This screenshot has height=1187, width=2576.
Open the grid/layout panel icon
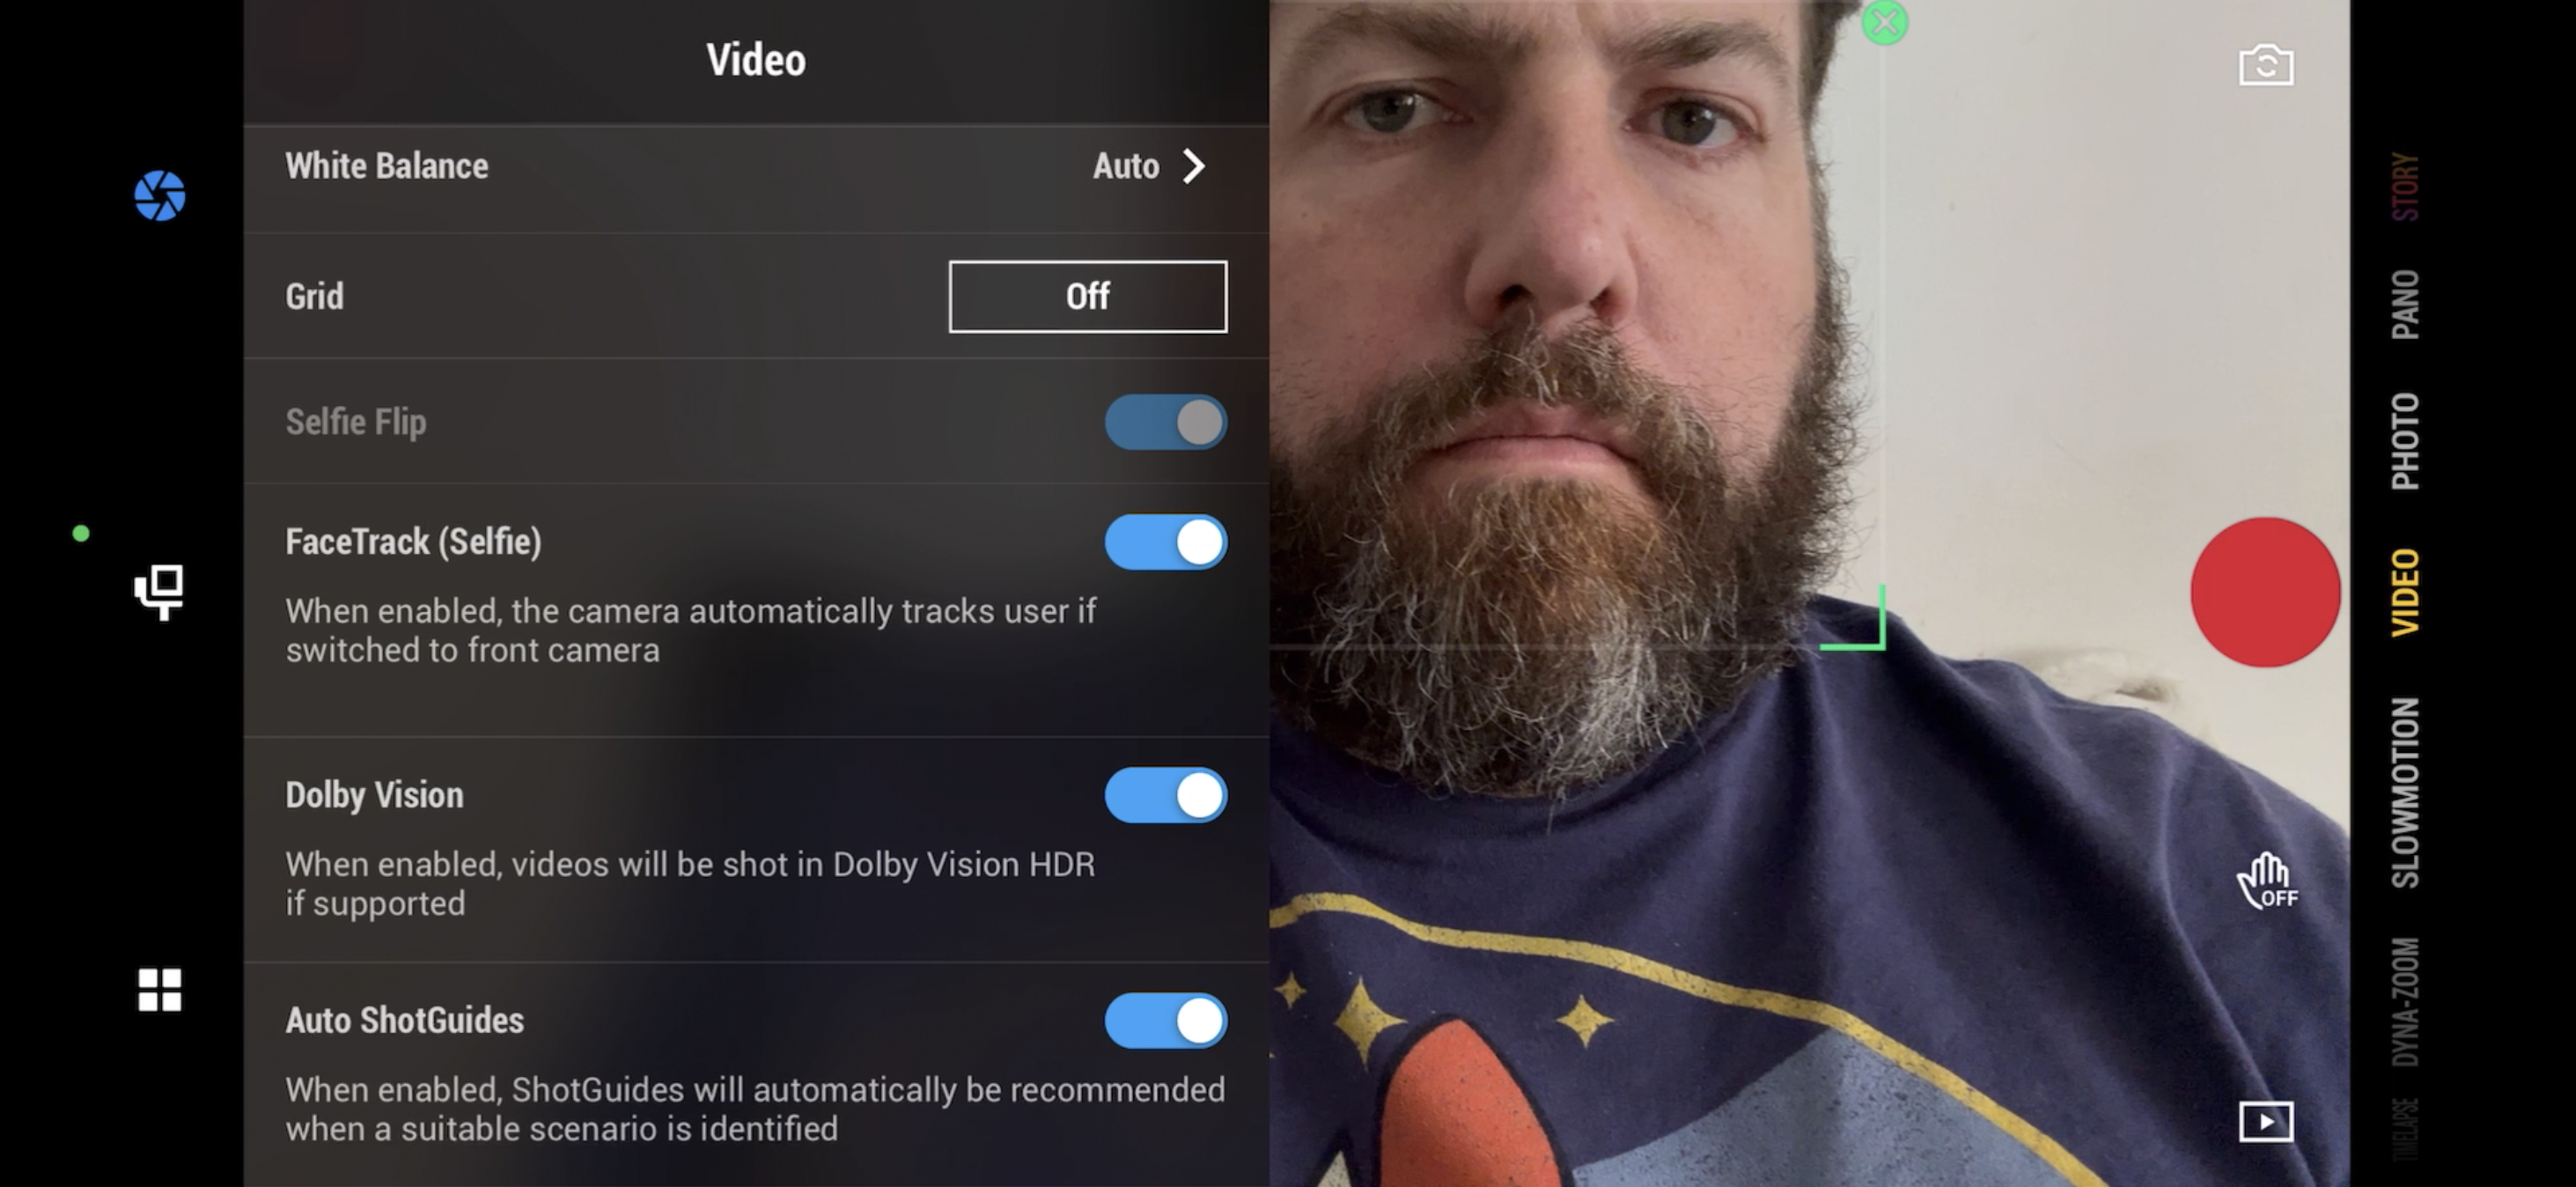click(x=159, y=990)
